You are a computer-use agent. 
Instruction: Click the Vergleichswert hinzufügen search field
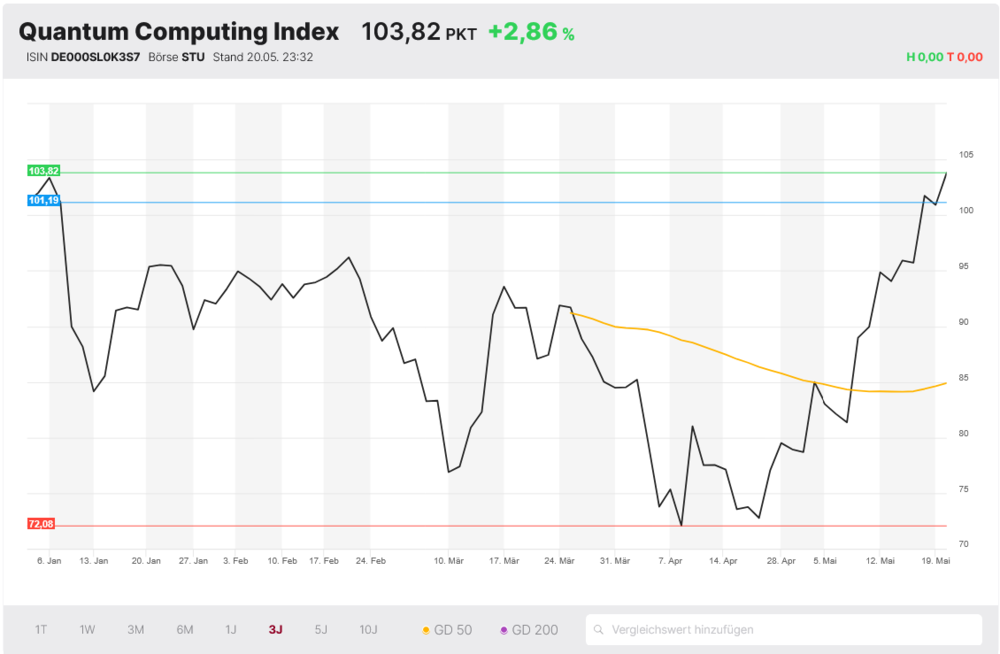click(x=784, y=630)
